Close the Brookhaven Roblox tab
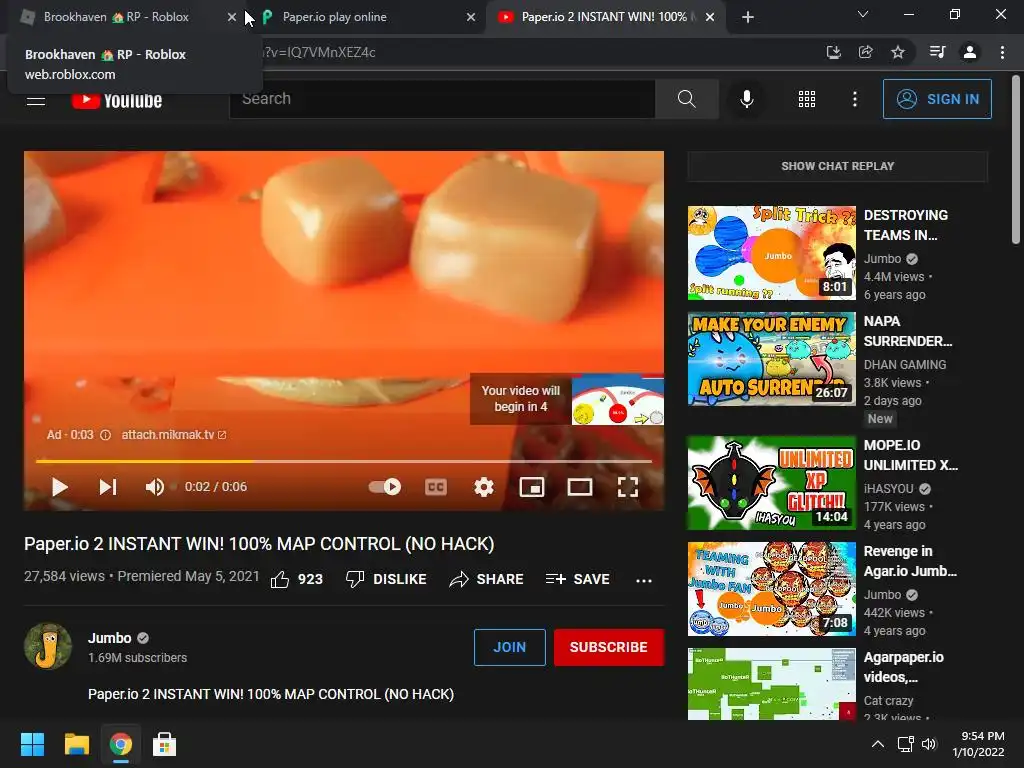 232,17
